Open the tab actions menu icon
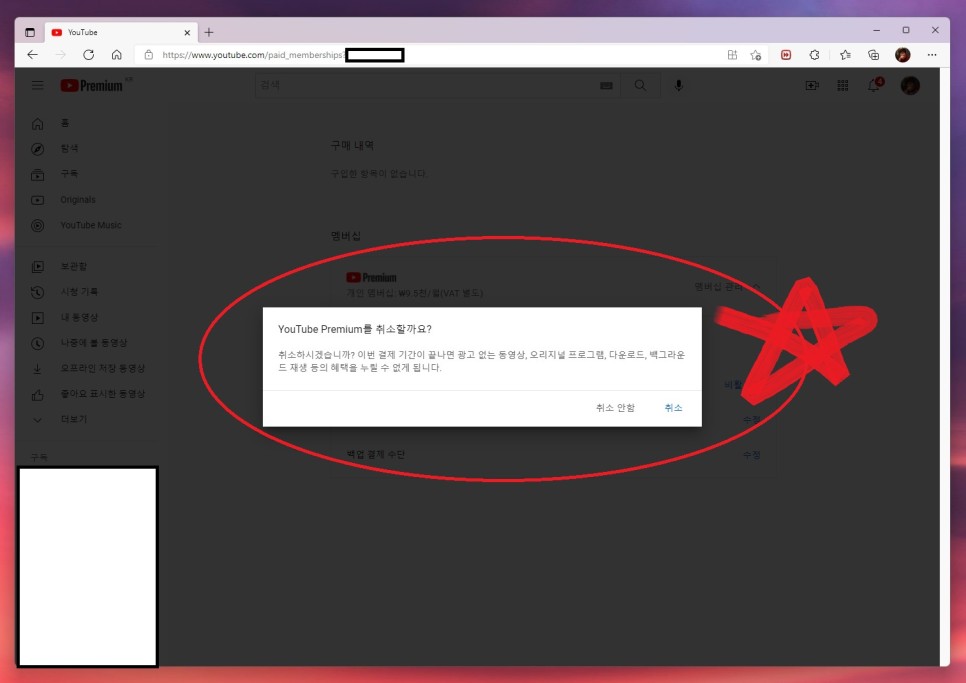Viewport: 966px width, 683px height. (30, 32)
